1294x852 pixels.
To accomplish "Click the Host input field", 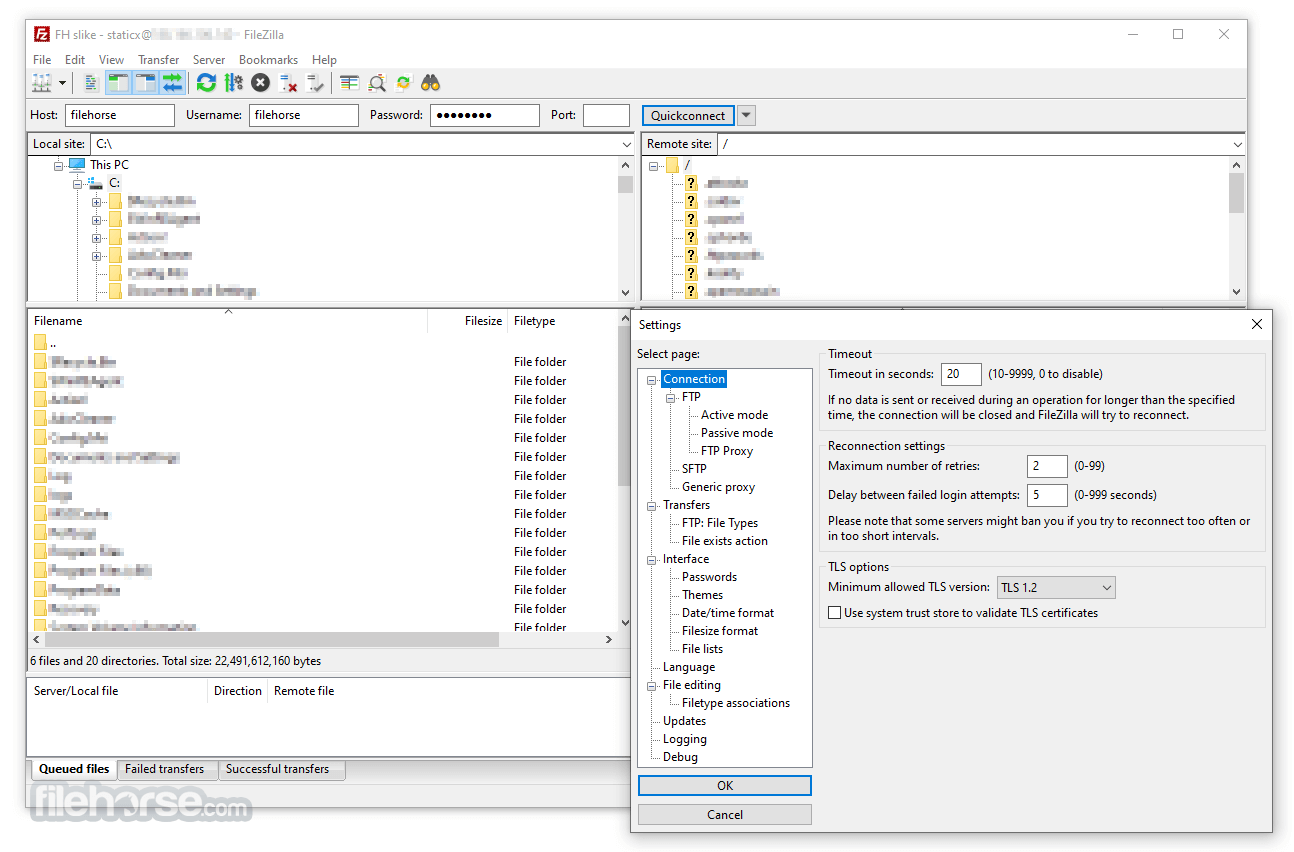I will point(120,115).
